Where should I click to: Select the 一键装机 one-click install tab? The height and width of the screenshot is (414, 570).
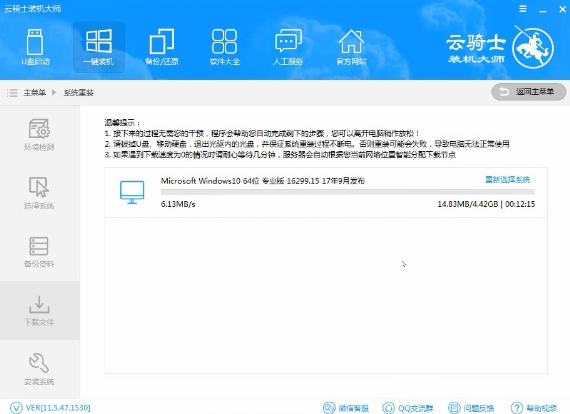tap(99, 47)
